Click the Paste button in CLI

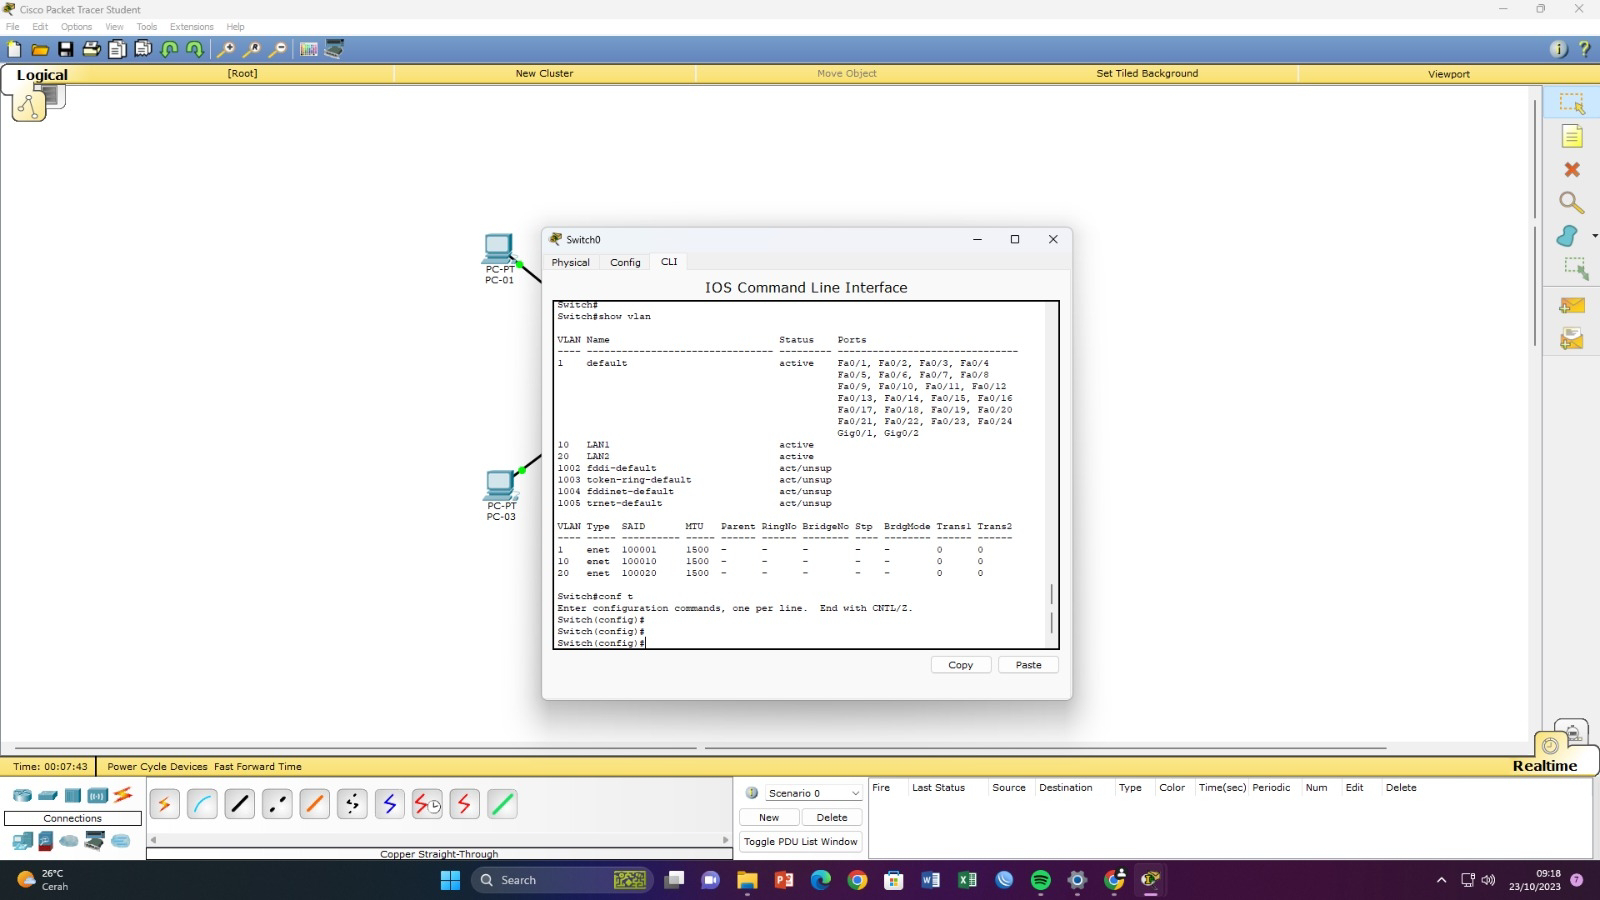click(1028, 665)
